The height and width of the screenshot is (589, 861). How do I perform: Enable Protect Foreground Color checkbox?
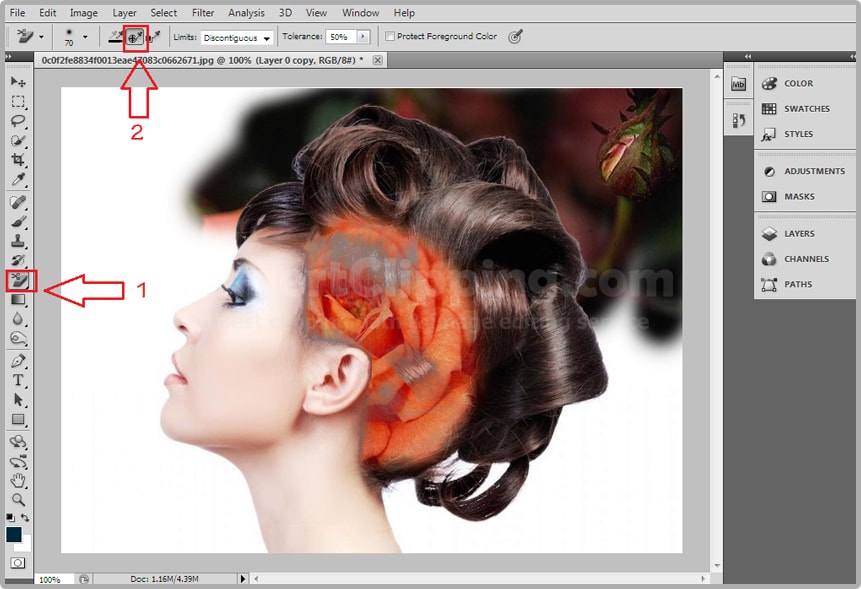(390, 37)
